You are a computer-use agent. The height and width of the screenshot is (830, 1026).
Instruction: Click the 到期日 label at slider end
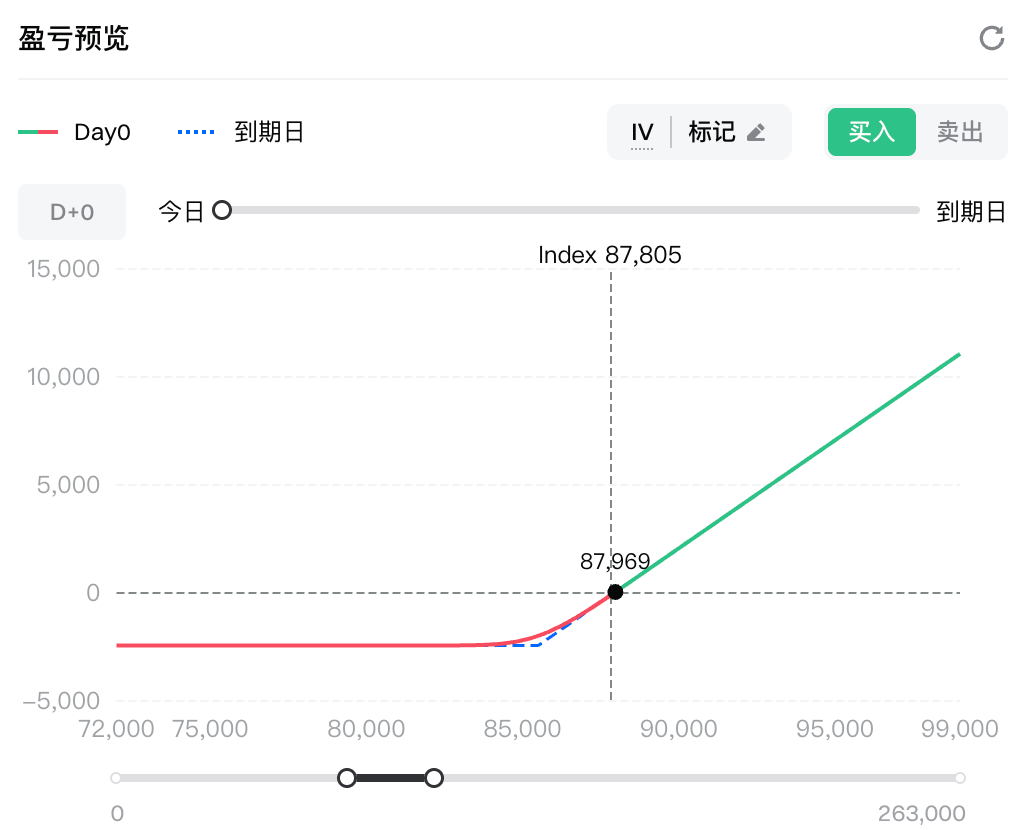point(970,212)
